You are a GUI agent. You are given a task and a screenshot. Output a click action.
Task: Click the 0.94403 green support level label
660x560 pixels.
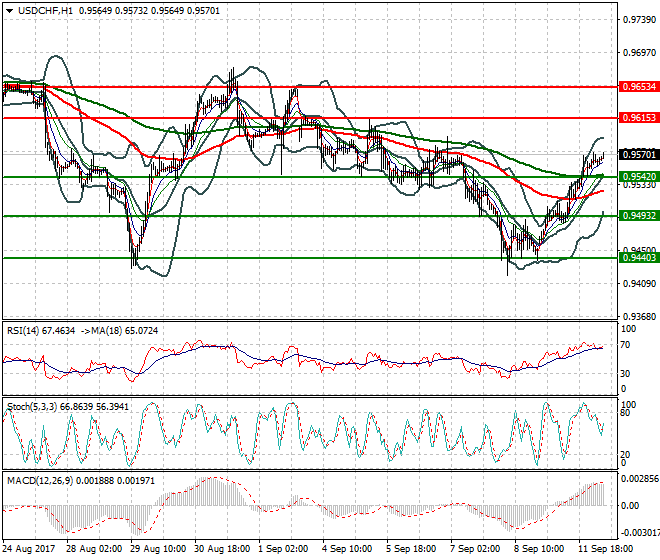point(639,257)
